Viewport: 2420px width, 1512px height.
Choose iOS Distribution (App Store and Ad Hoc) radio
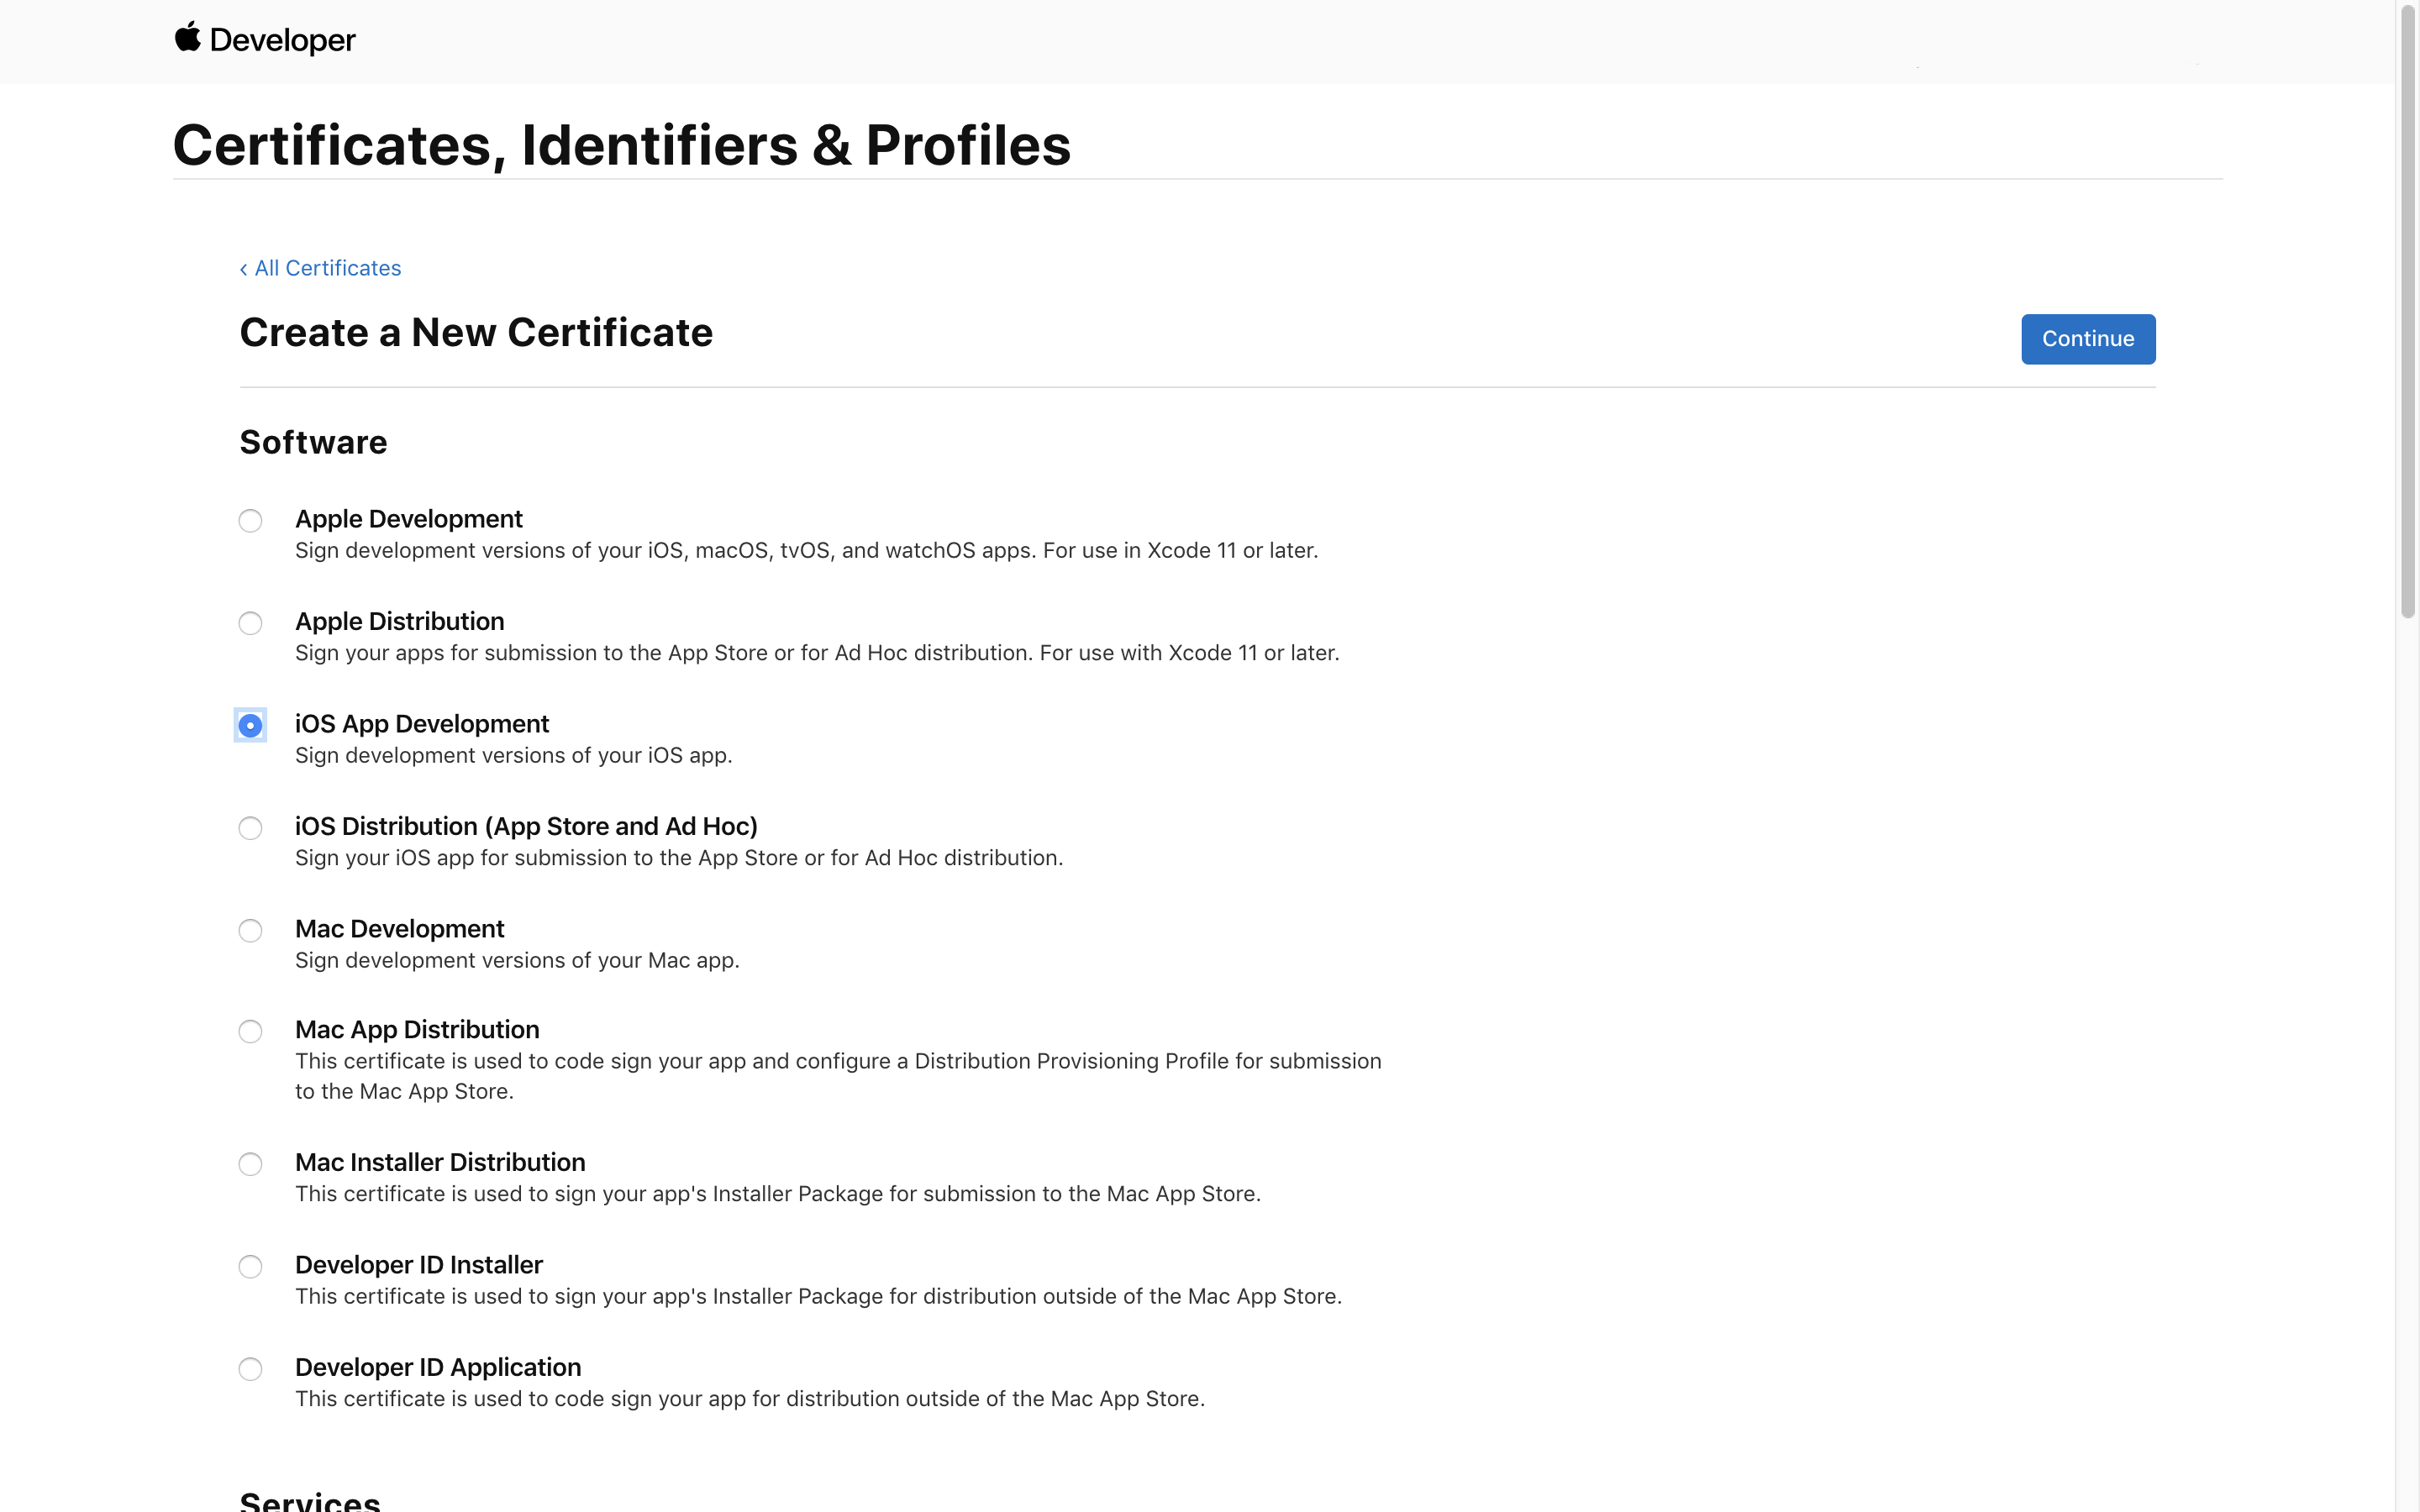tap(250, 828)
